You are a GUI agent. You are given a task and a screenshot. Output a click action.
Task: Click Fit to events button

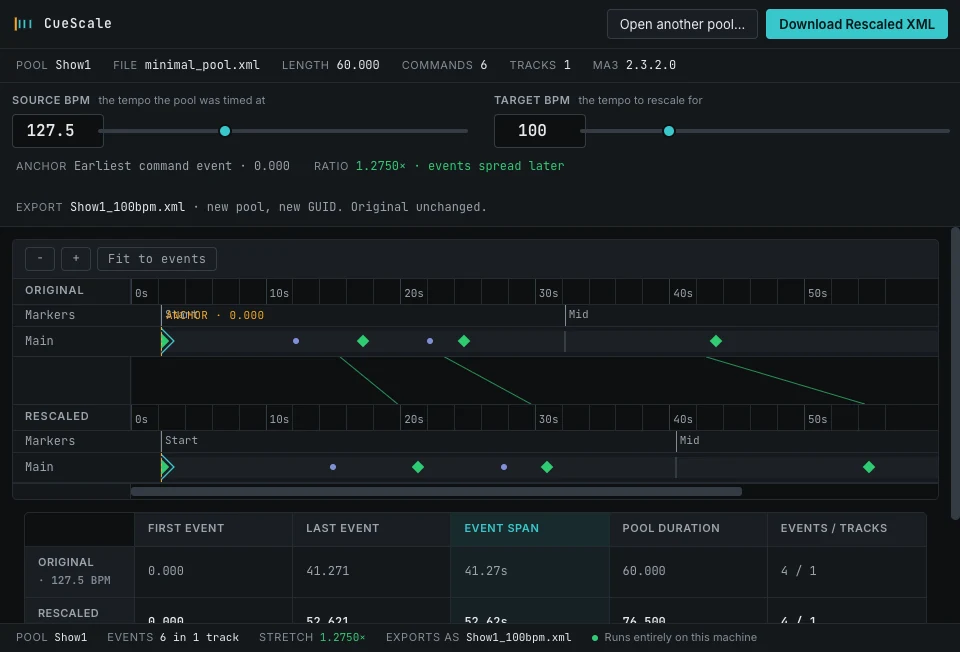157,258
